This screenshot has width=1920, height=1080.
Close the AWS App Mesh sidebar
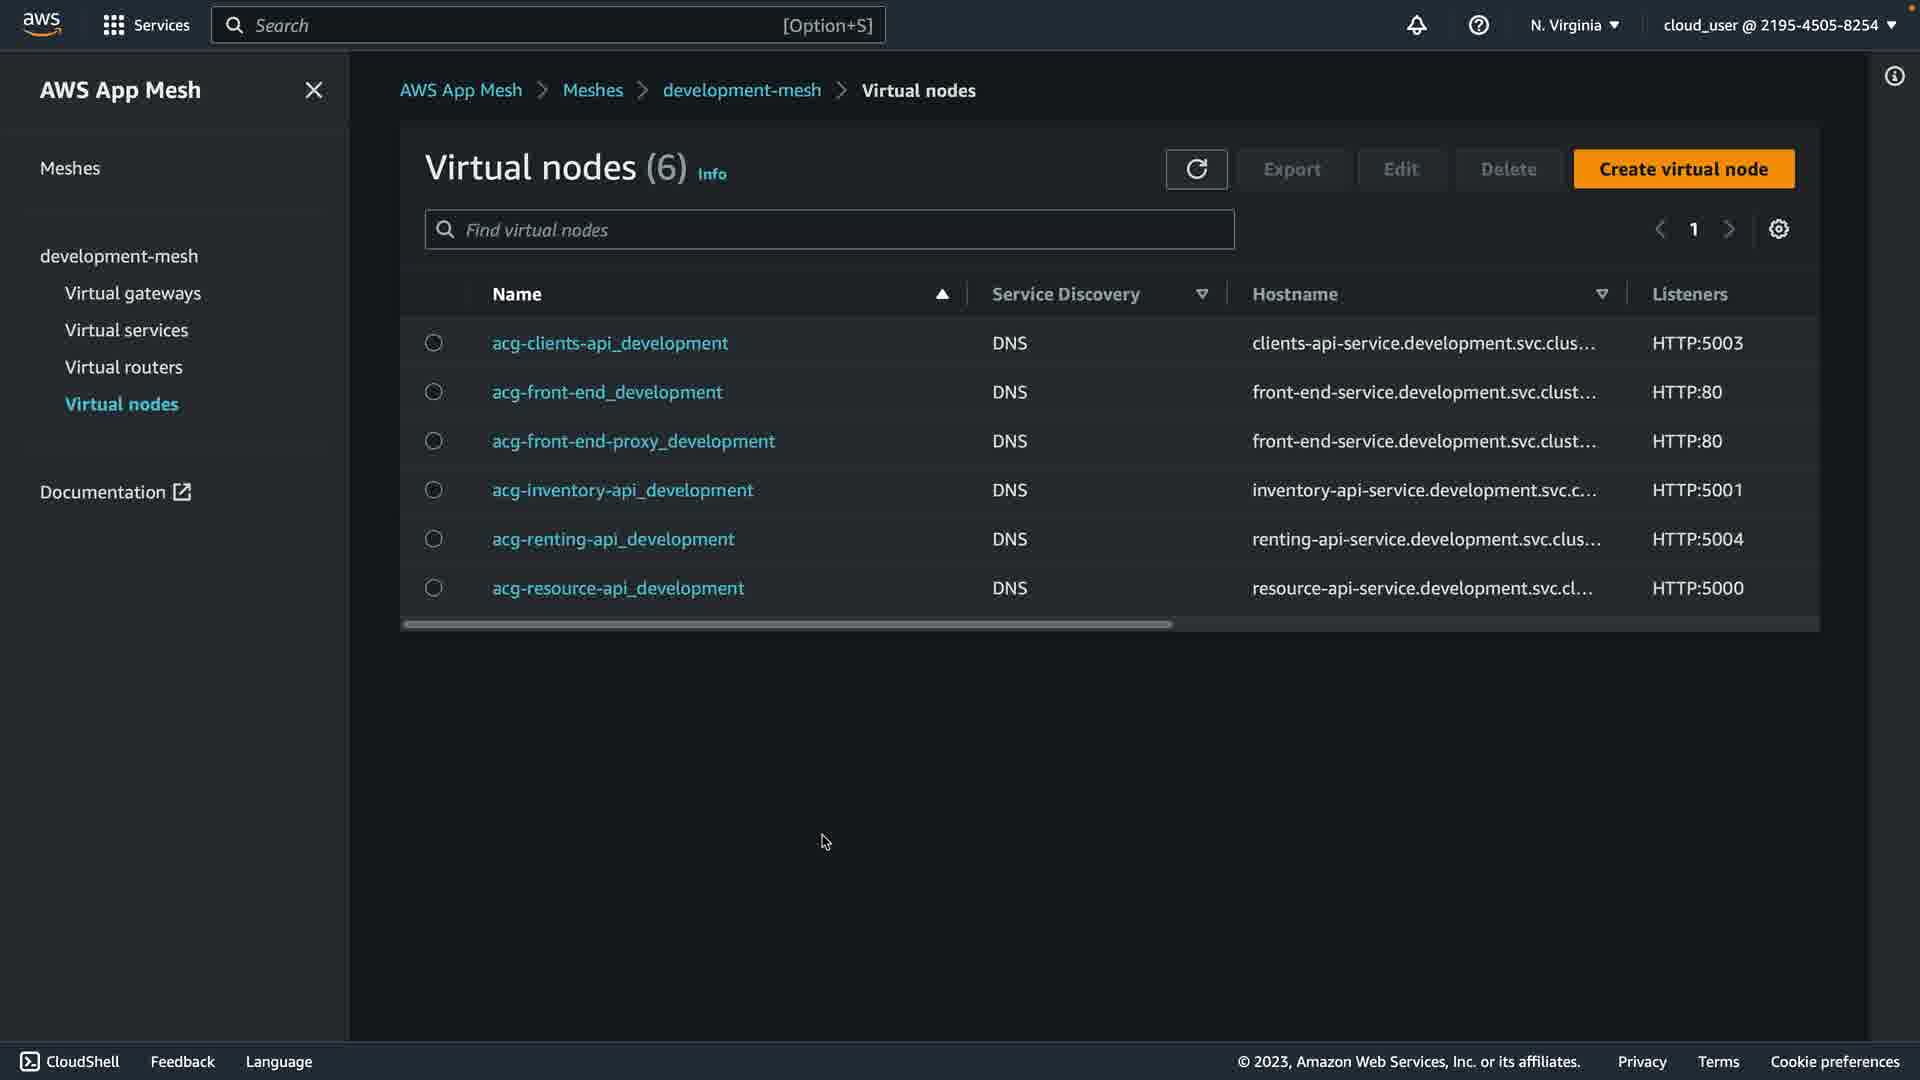[313, 90]
